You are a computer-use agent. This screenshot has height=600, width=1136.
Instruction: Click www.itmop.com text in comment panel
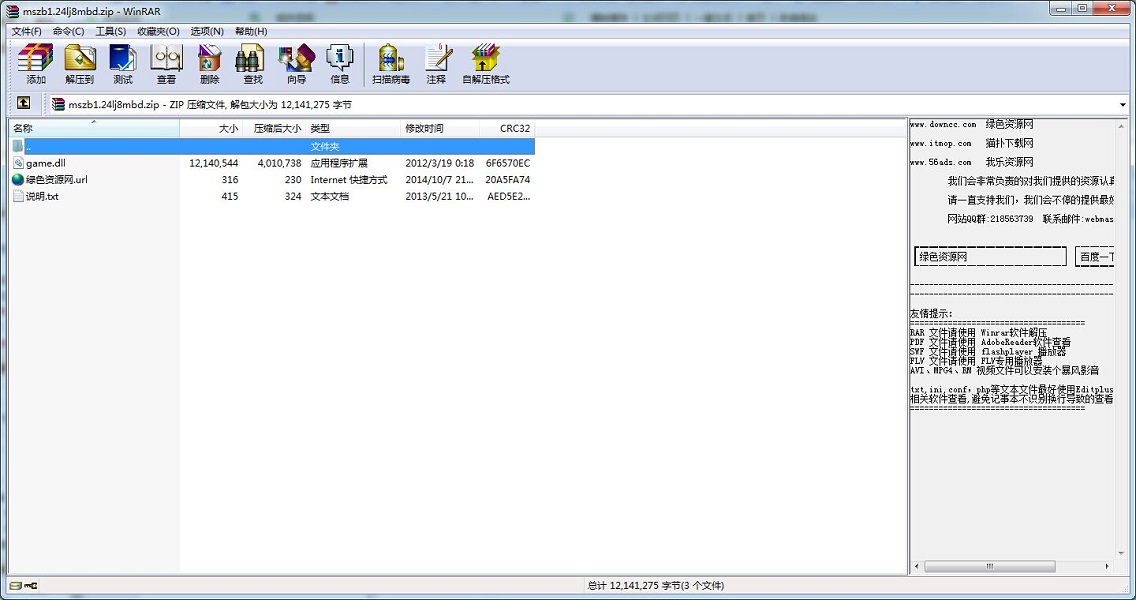[x=940, y=143]
